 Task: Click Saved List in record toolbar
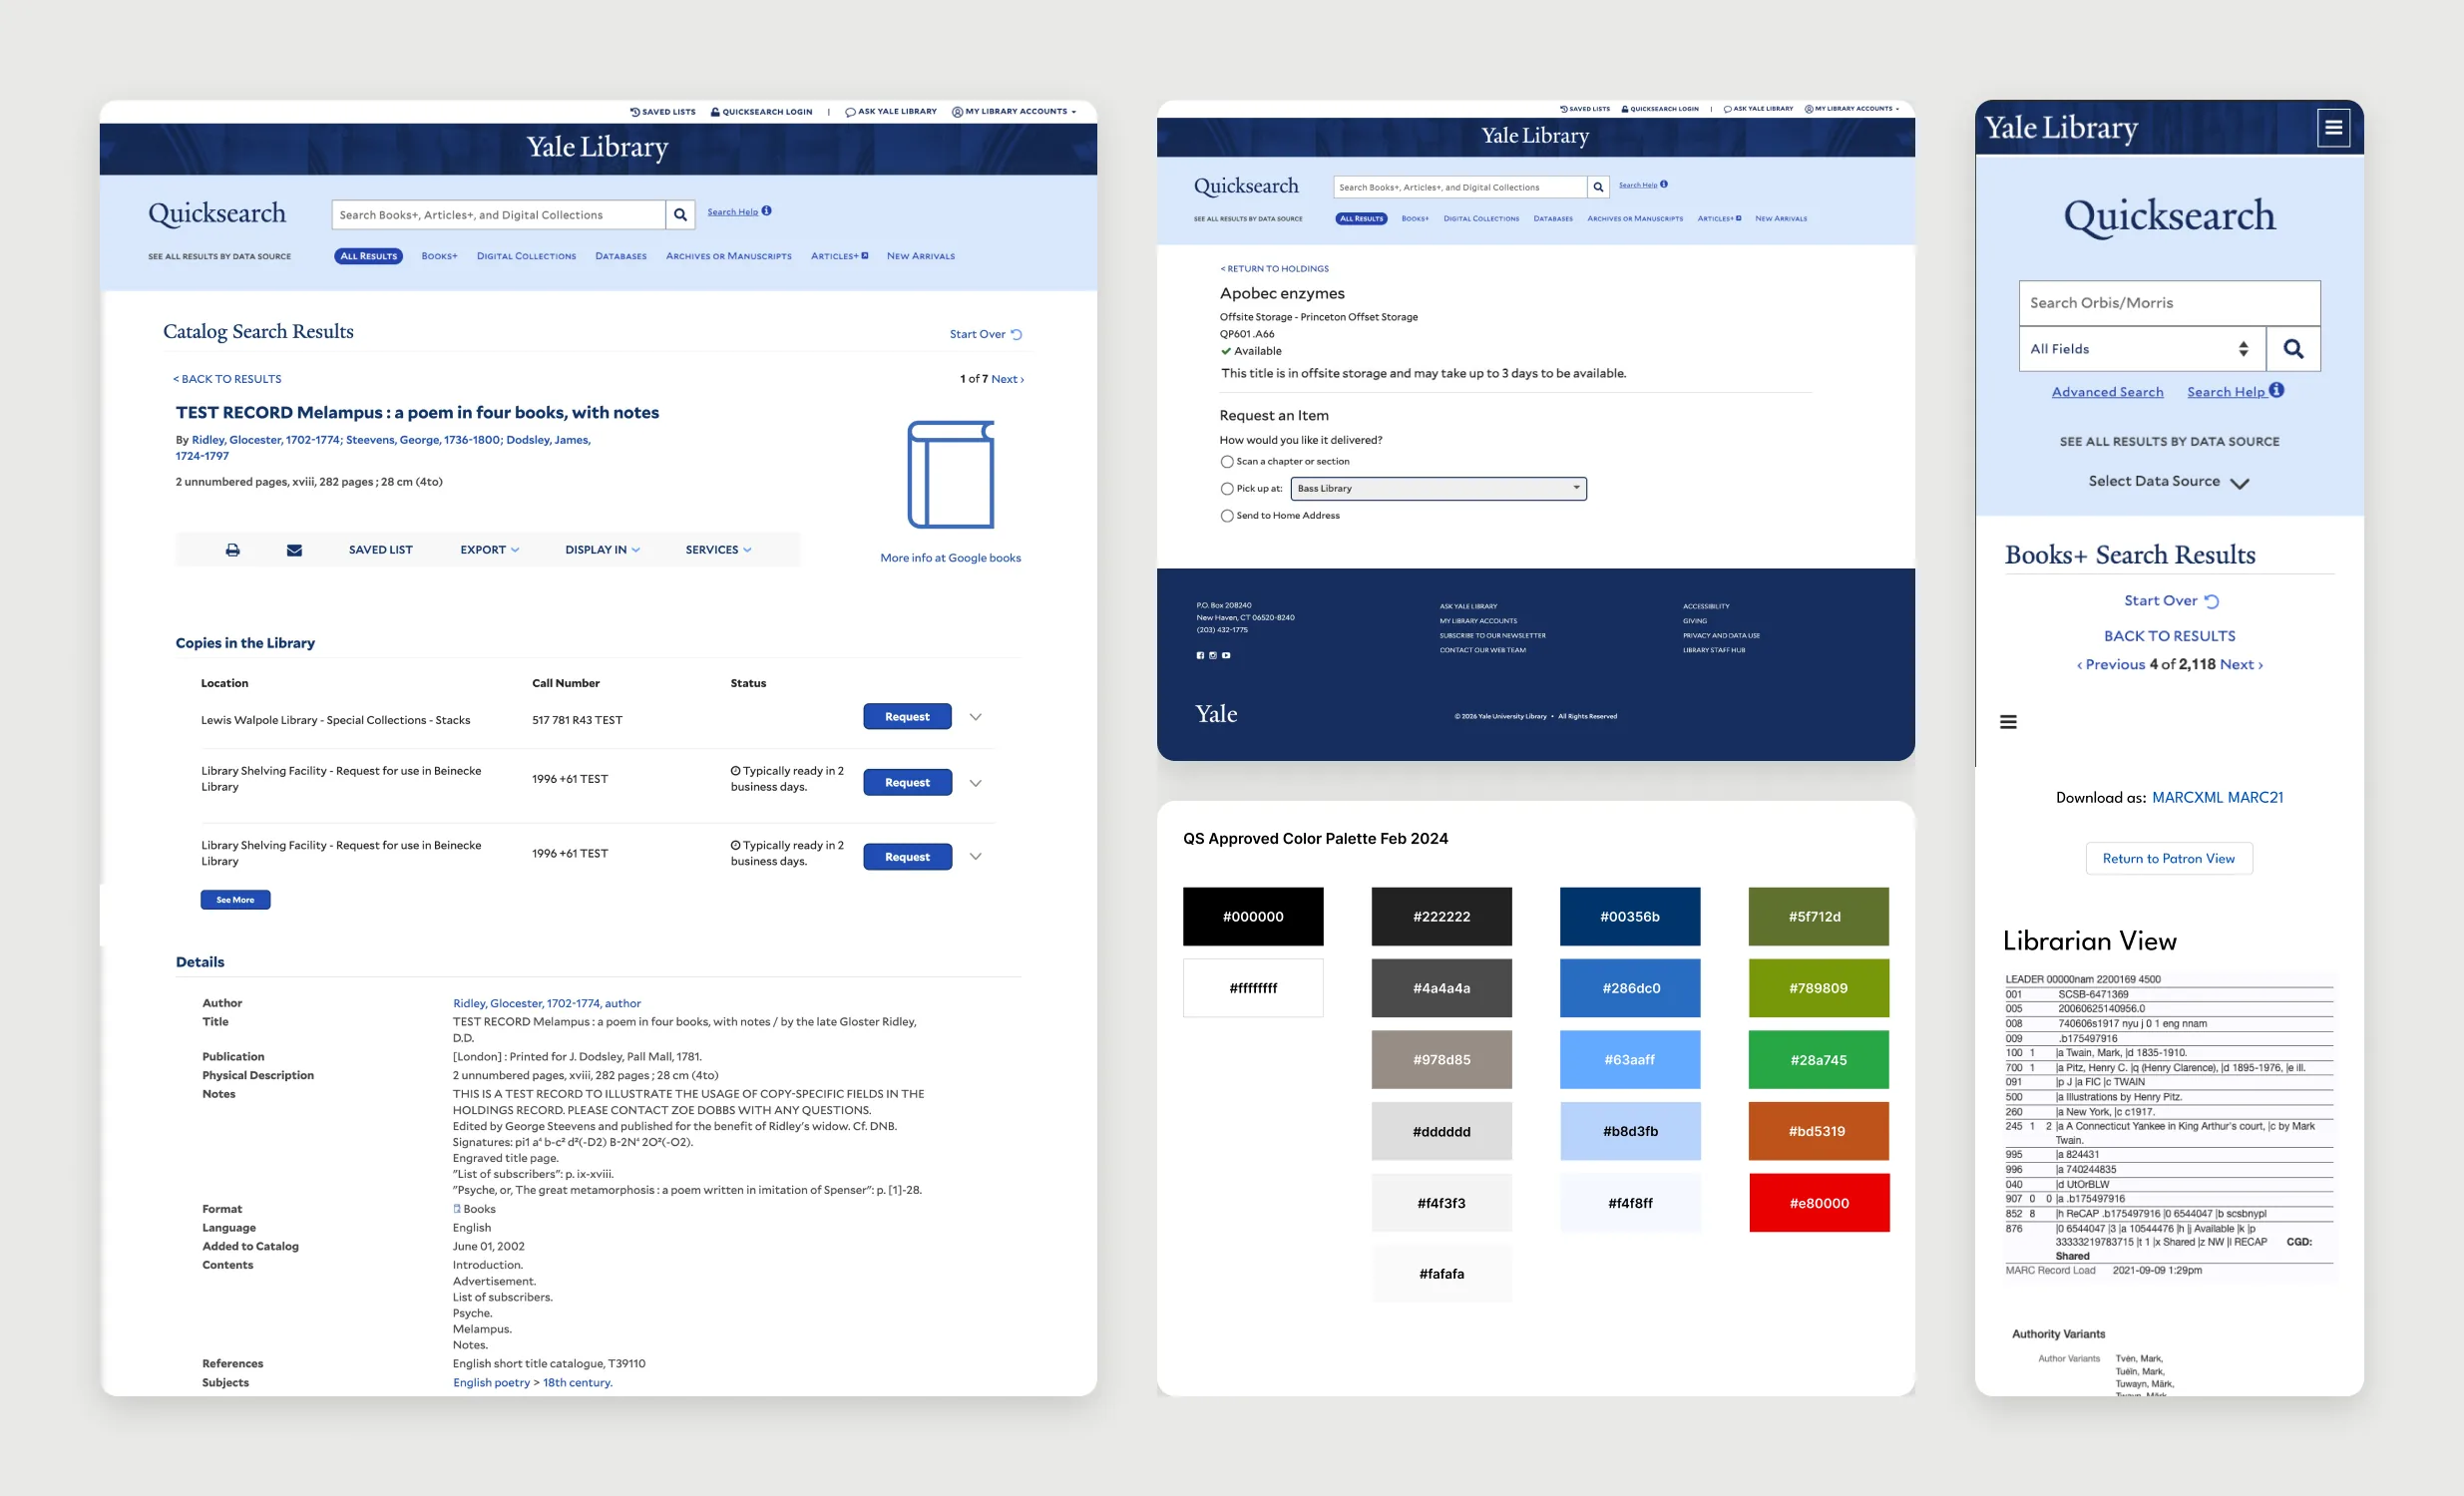(x=380, y=550)
